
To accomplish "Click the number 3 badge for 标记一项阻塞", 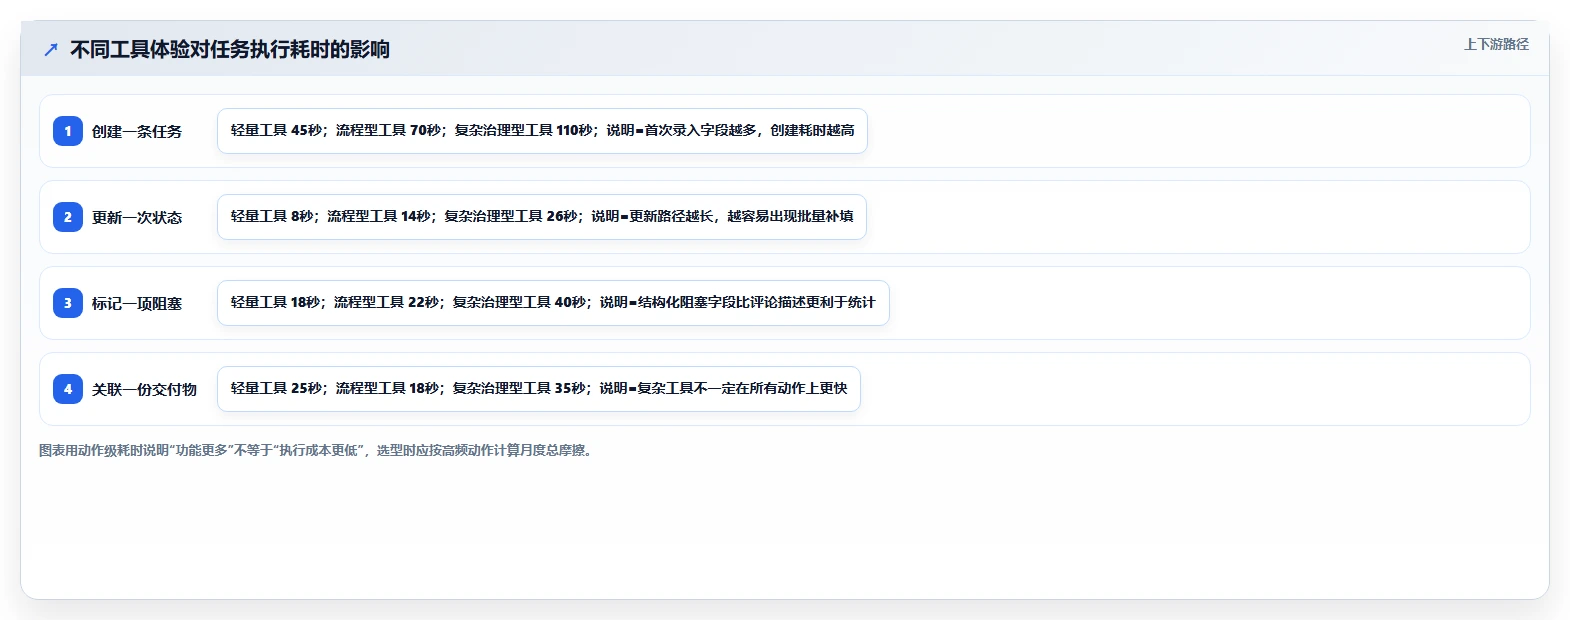I will click(68, 303).
